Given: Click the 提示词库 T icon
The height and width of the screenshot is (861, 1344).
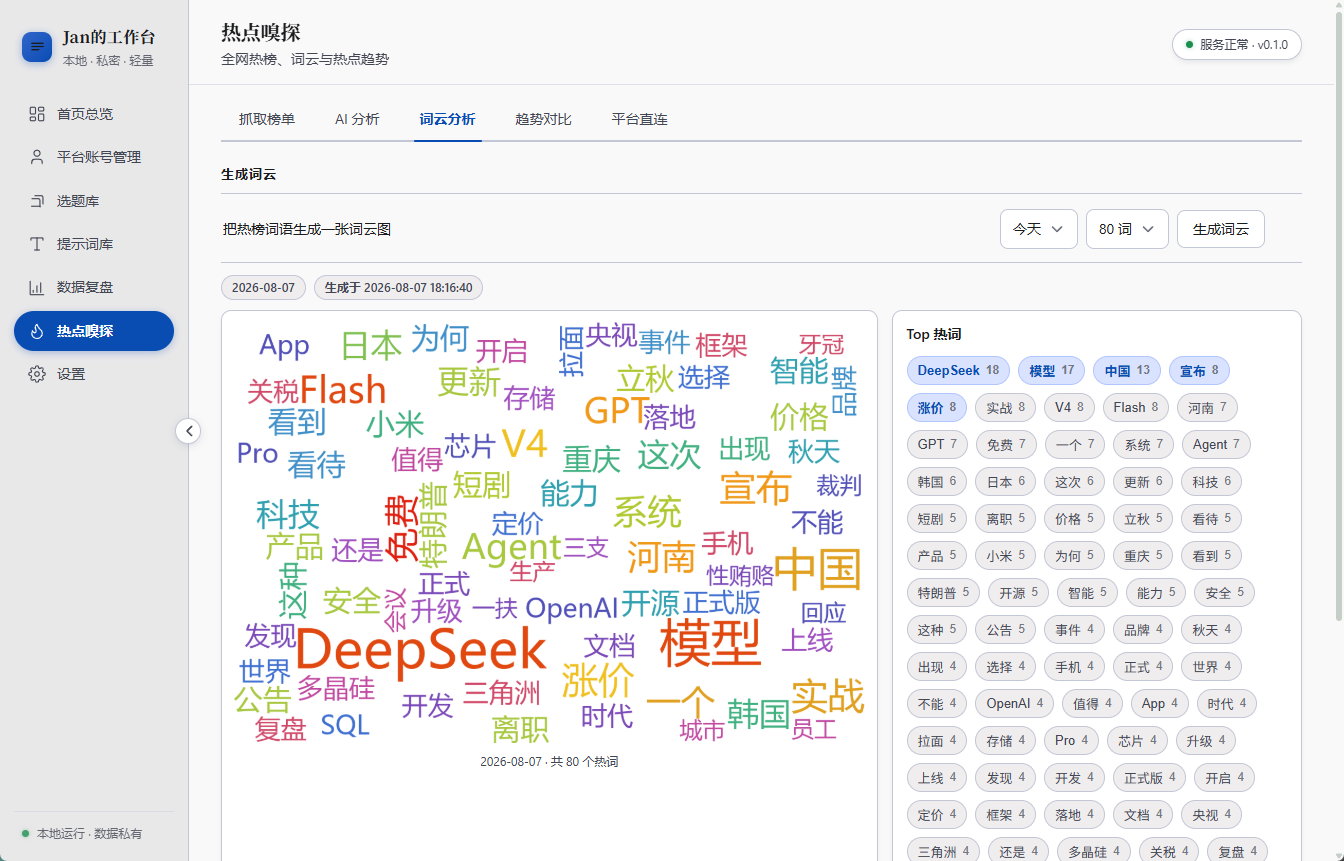Looking at the screenshot, I should click(37, 244).
